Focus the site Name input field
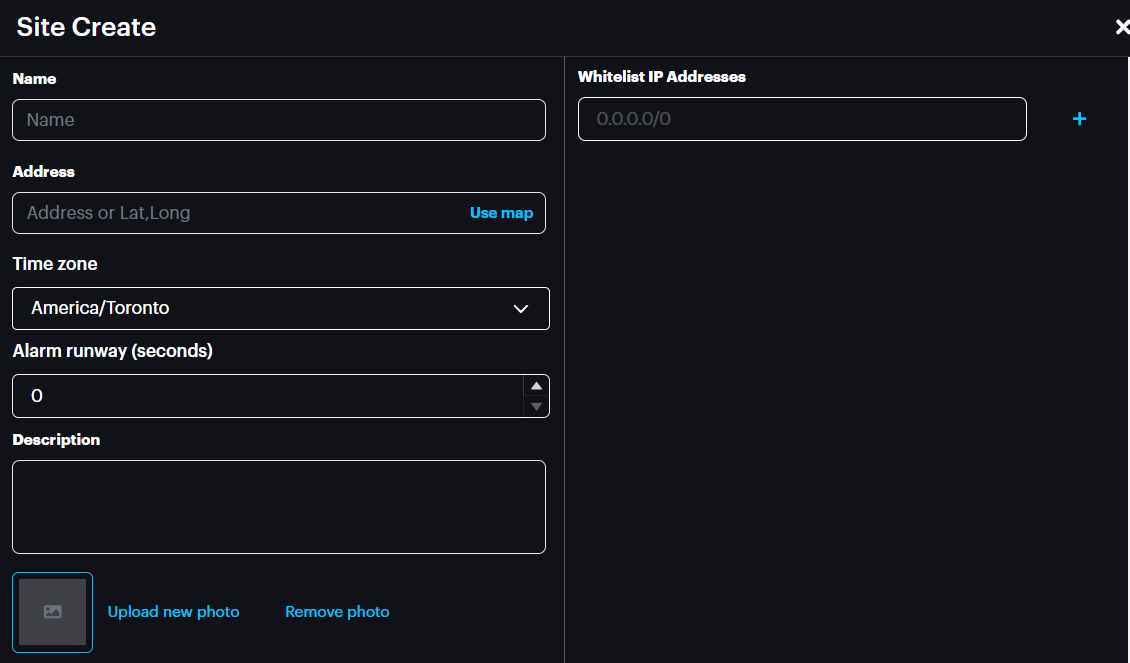 coord(278,120)
